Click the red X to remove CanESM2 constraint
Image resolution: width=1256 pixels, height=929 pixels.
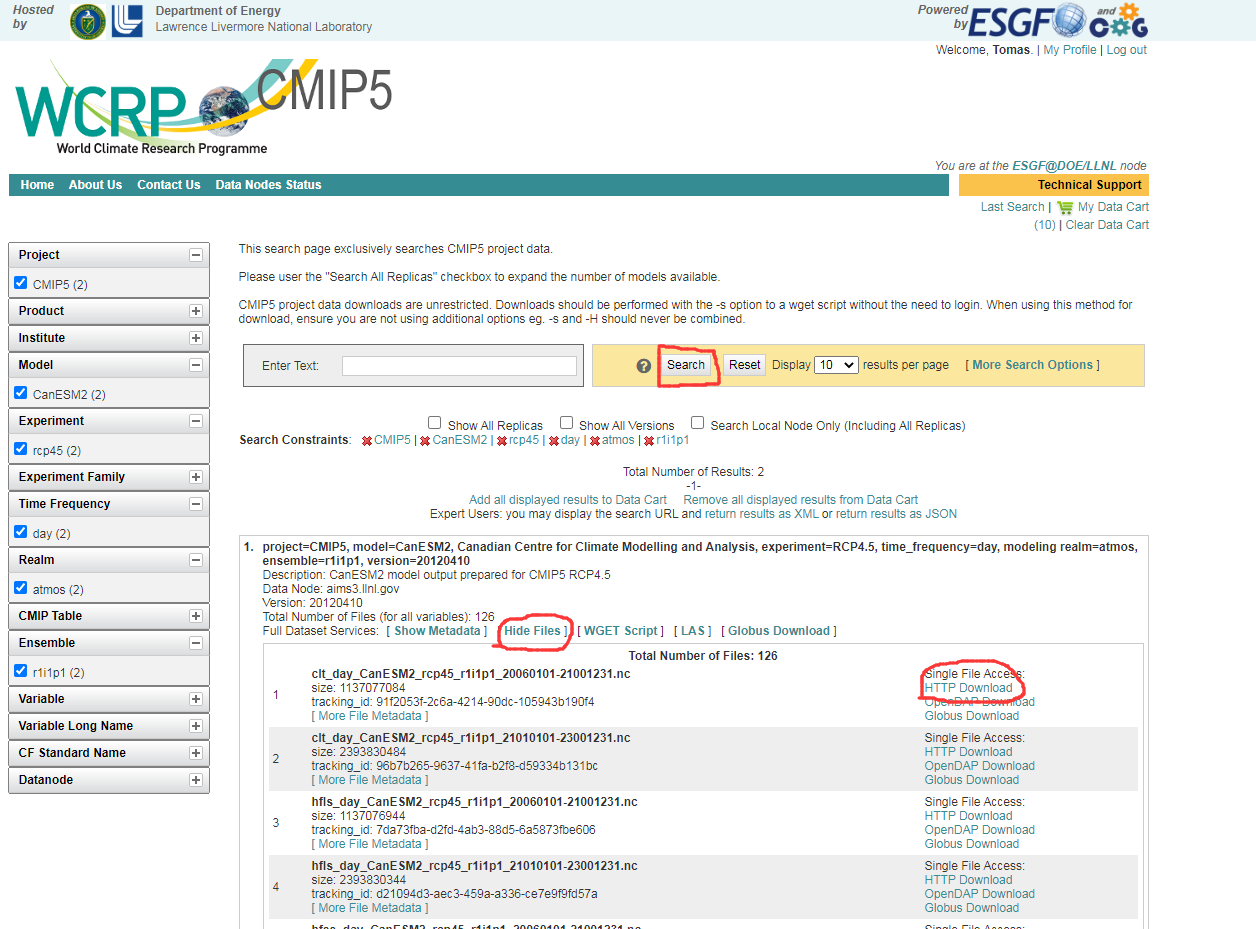(424, 440)
